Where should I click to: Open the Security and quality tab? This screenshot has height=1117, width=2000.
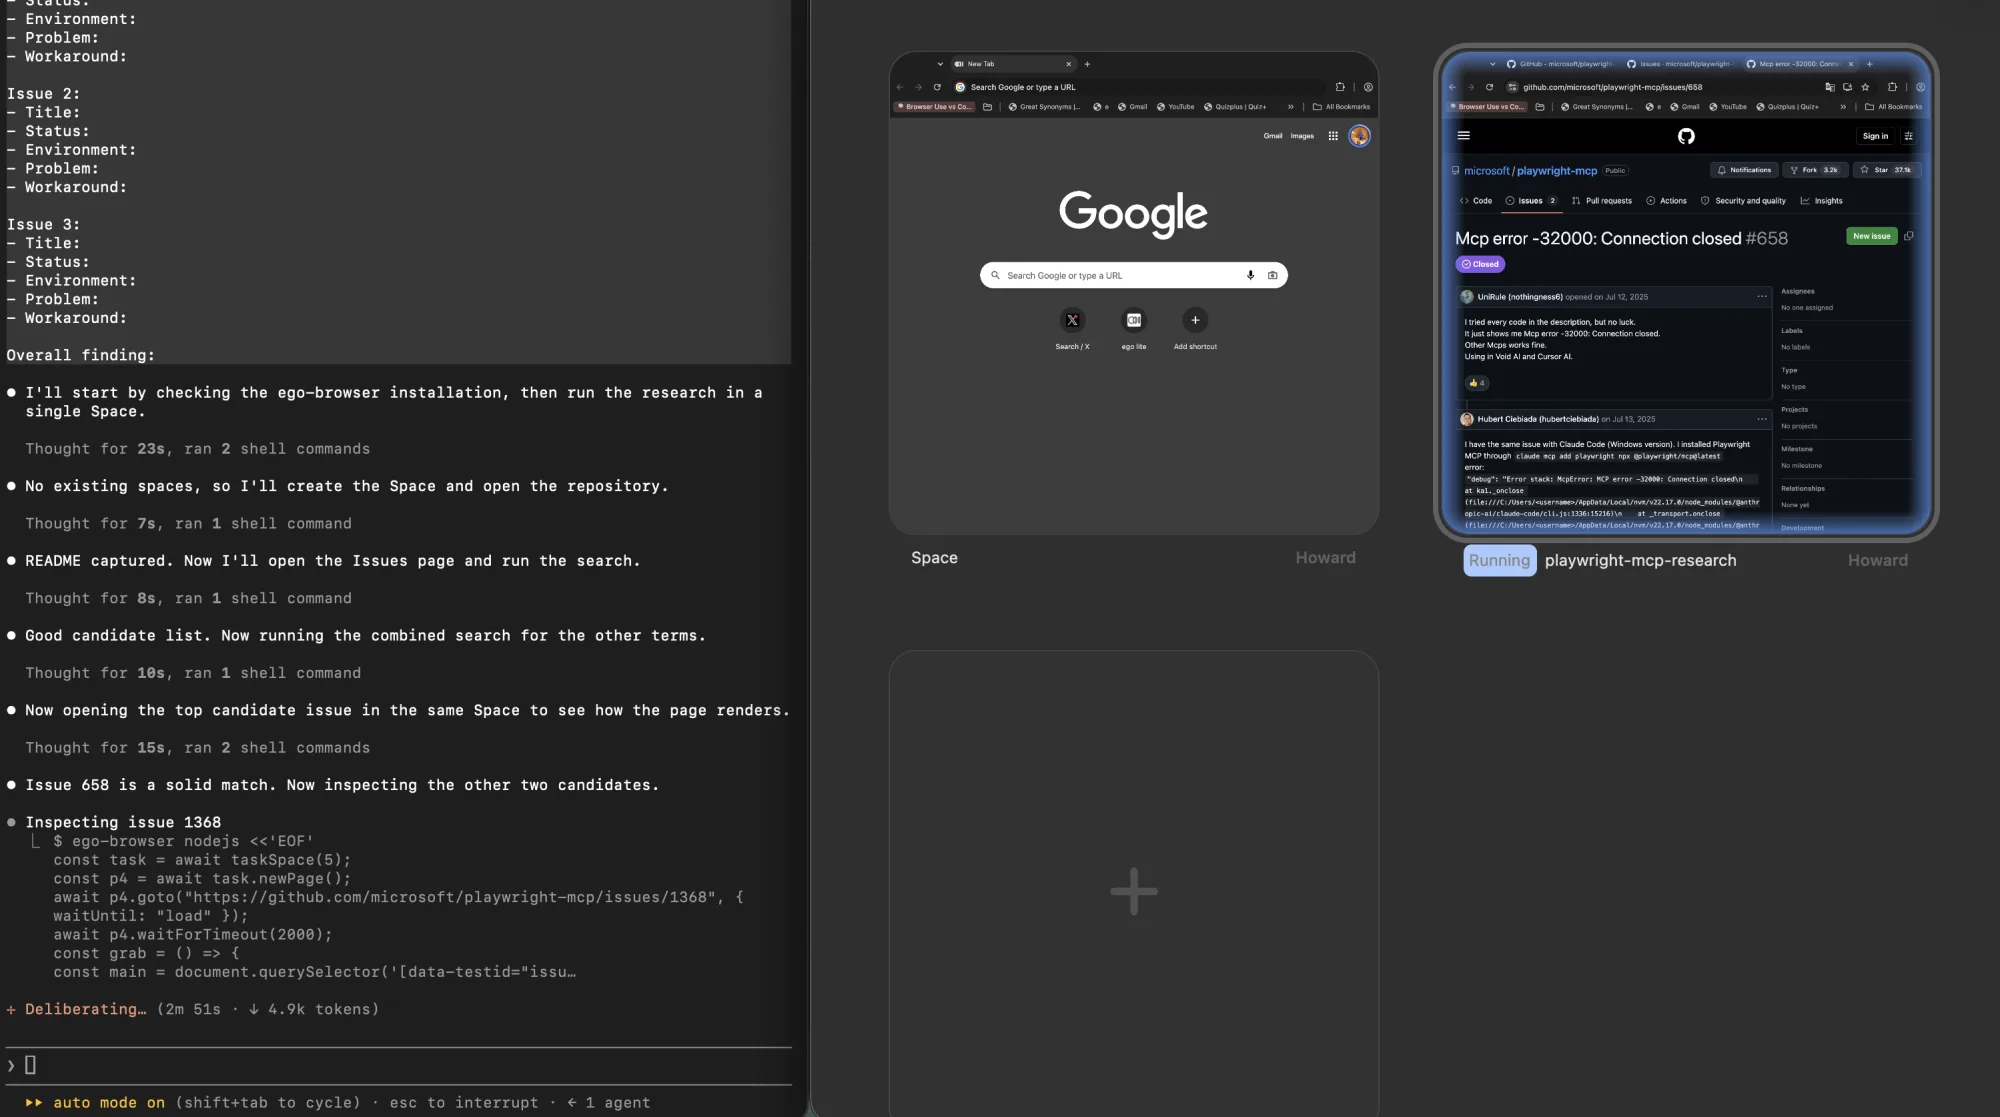click(1743, 201)
